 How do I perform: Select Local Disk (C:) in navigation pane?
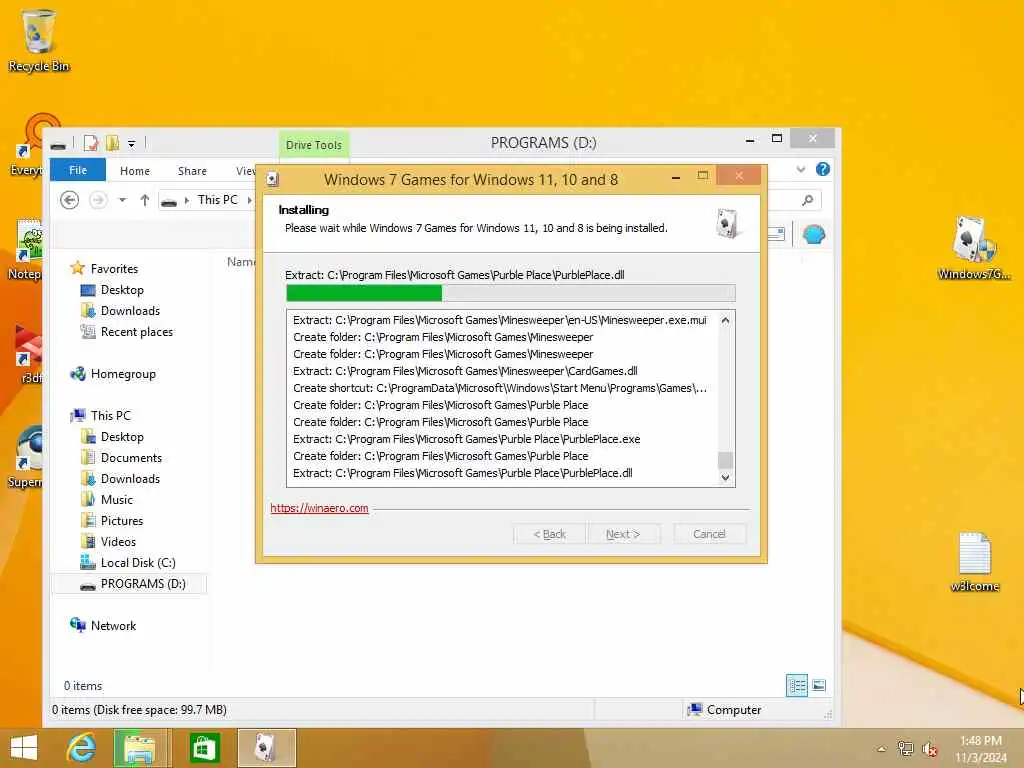pos(138,562)
